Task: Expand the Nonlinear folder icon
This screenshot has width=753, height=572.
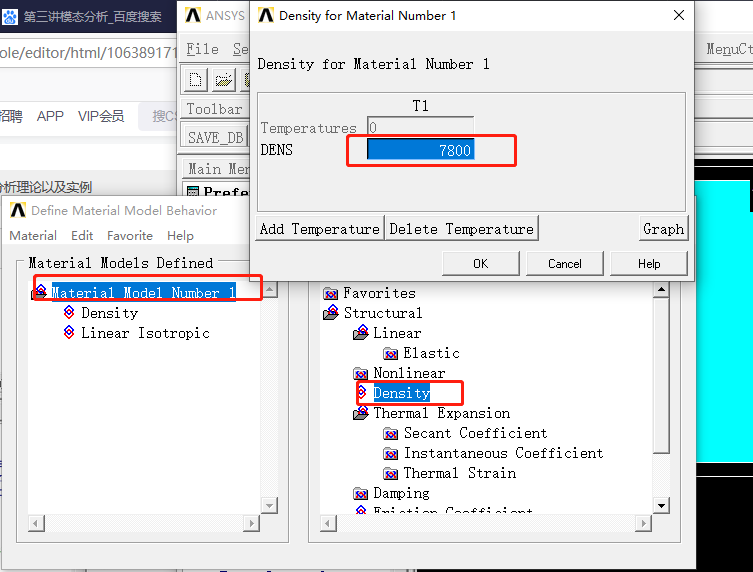Action: click(x=360, y=373)
